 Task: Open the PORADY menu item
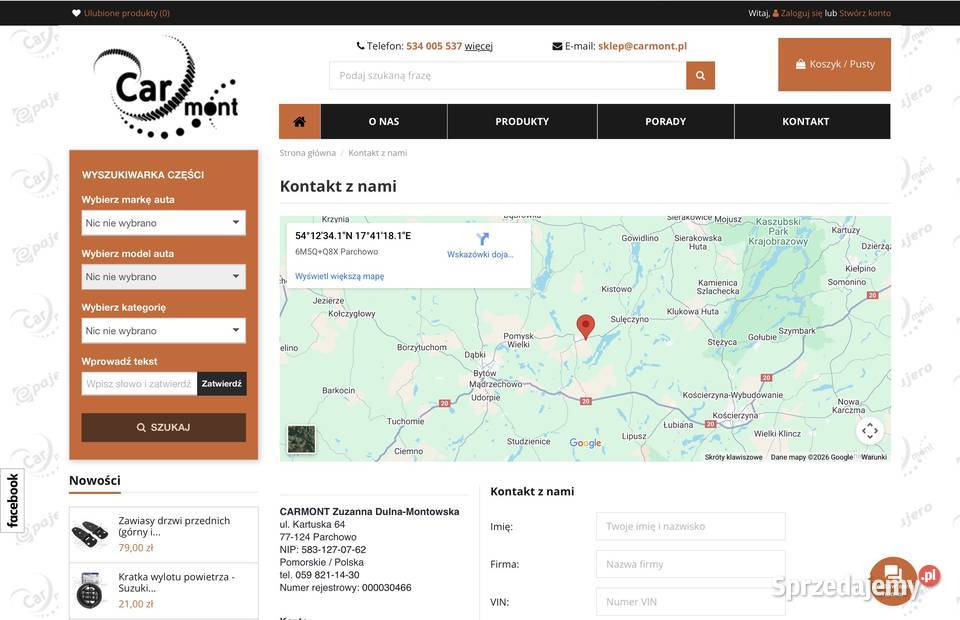tap(665, 121)
